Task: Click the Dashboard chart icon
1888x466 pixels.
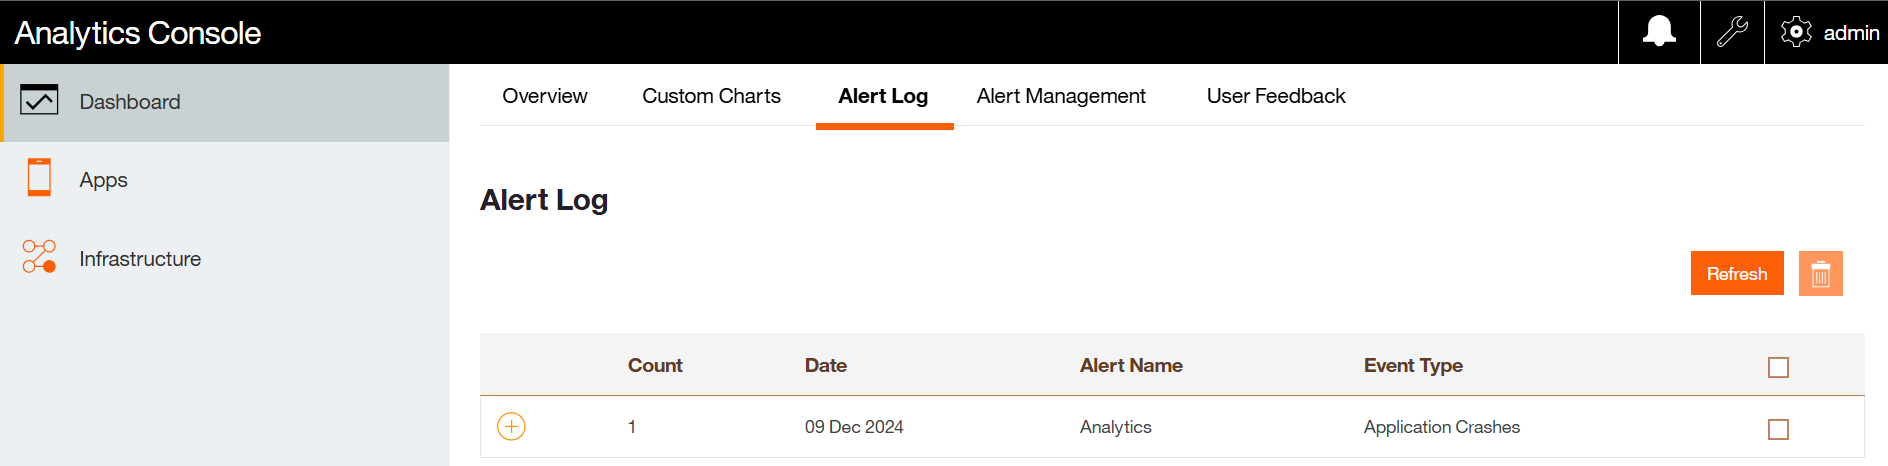Action: [x=39, y=100]
